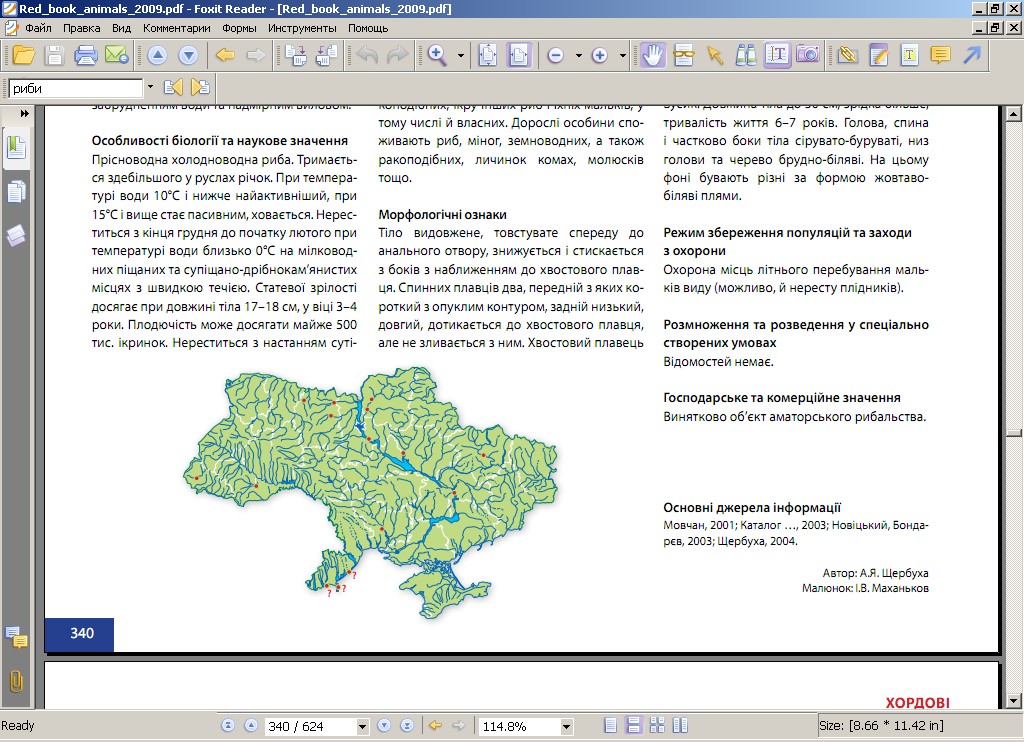Select the Typewriter tool icon
1024x742 pixels.
[x=910, y=55]
